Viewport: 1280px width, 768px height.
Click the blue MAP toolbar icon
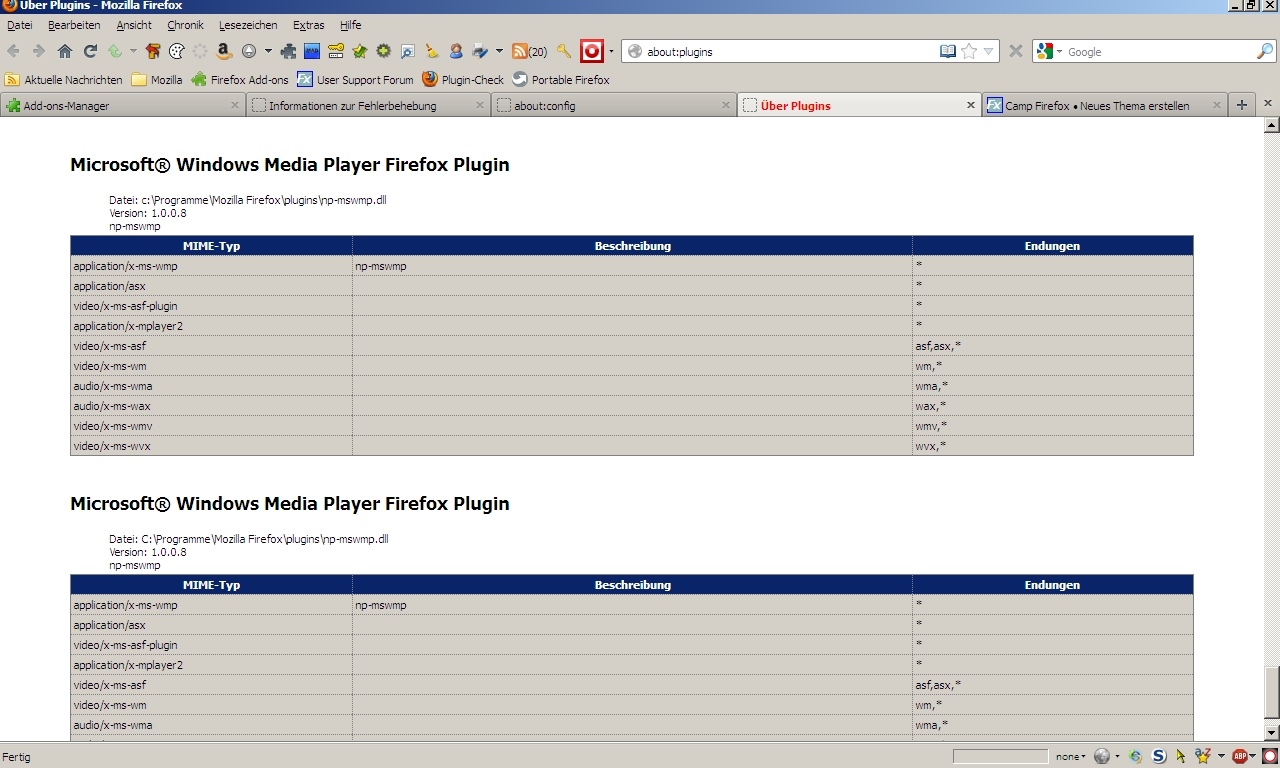tap(312, 51)
